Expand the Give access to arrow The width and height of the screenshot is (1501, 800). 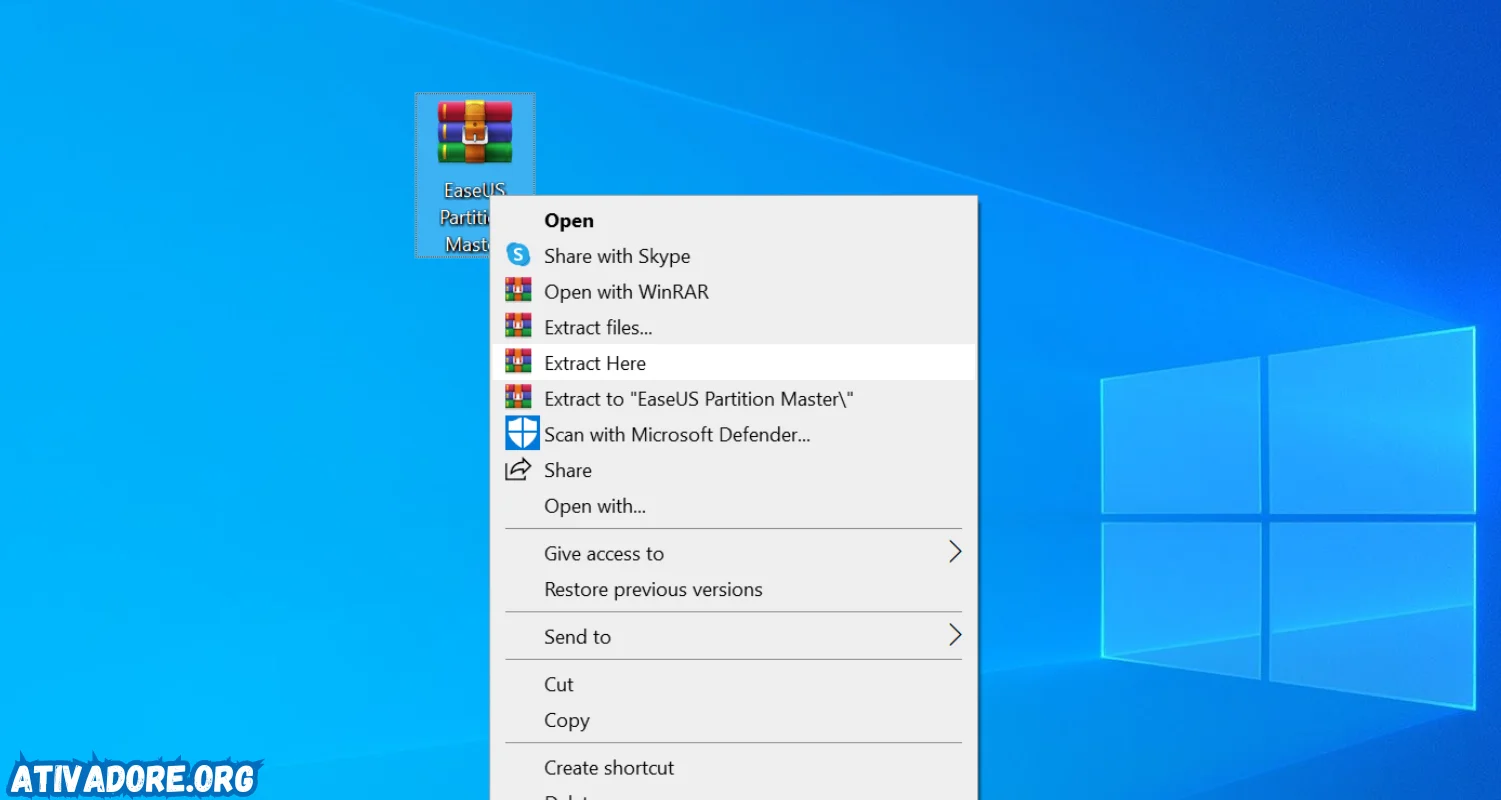[x=955, y=552]
